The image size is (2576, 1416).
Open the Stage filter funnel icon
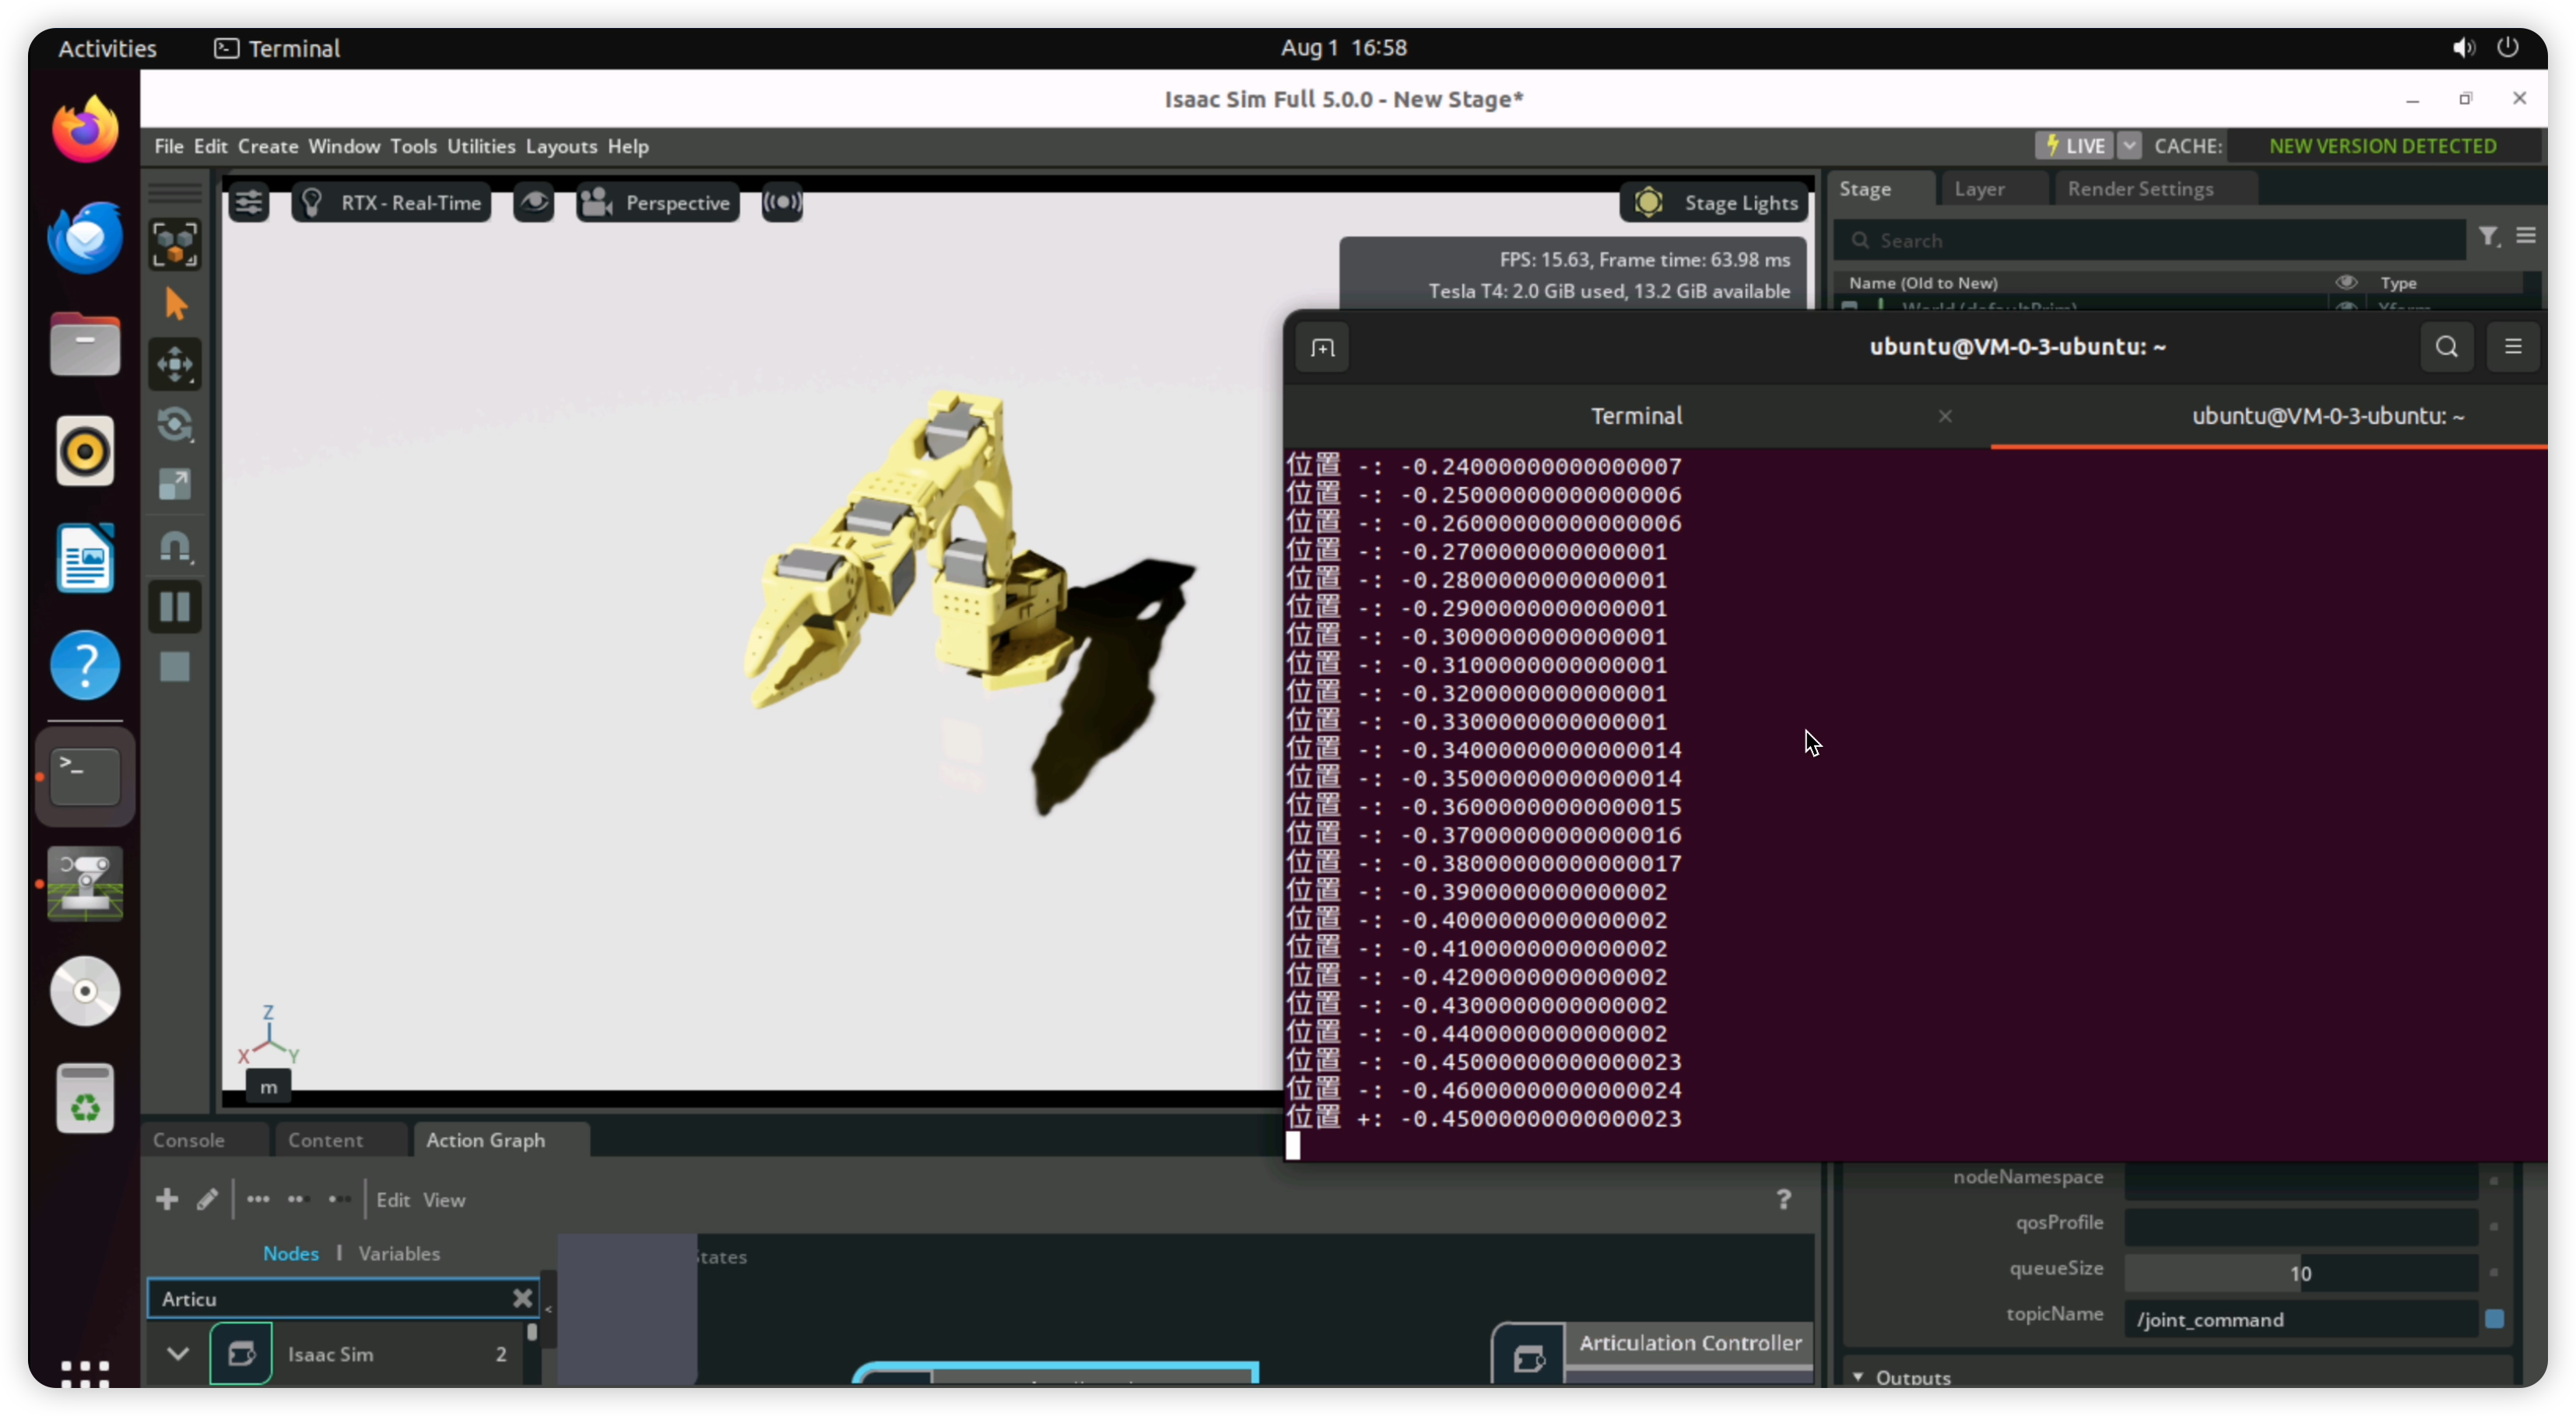pos(2489,237)
